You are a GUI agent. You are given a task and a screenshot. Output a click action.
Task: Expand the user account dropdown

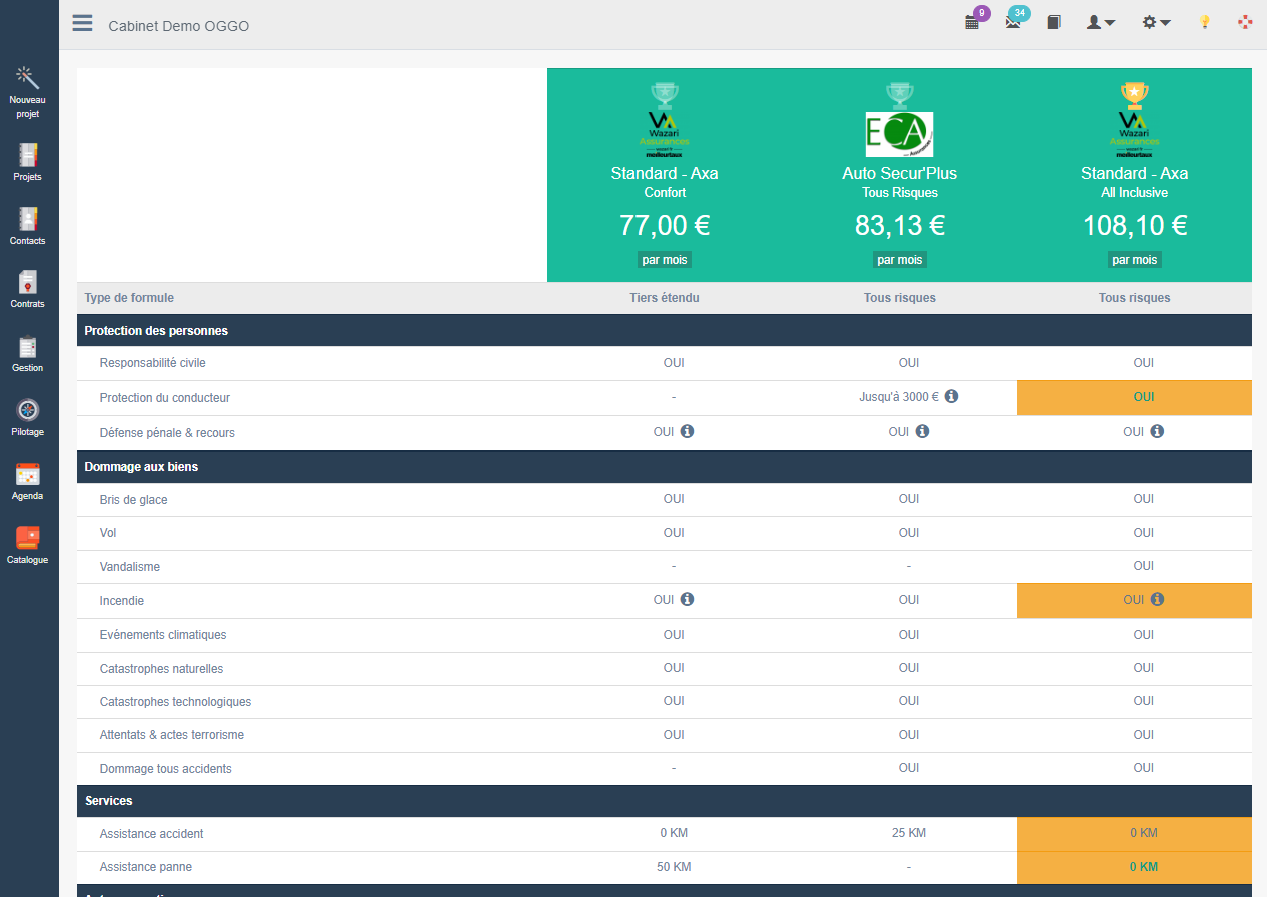[1100, 22]
